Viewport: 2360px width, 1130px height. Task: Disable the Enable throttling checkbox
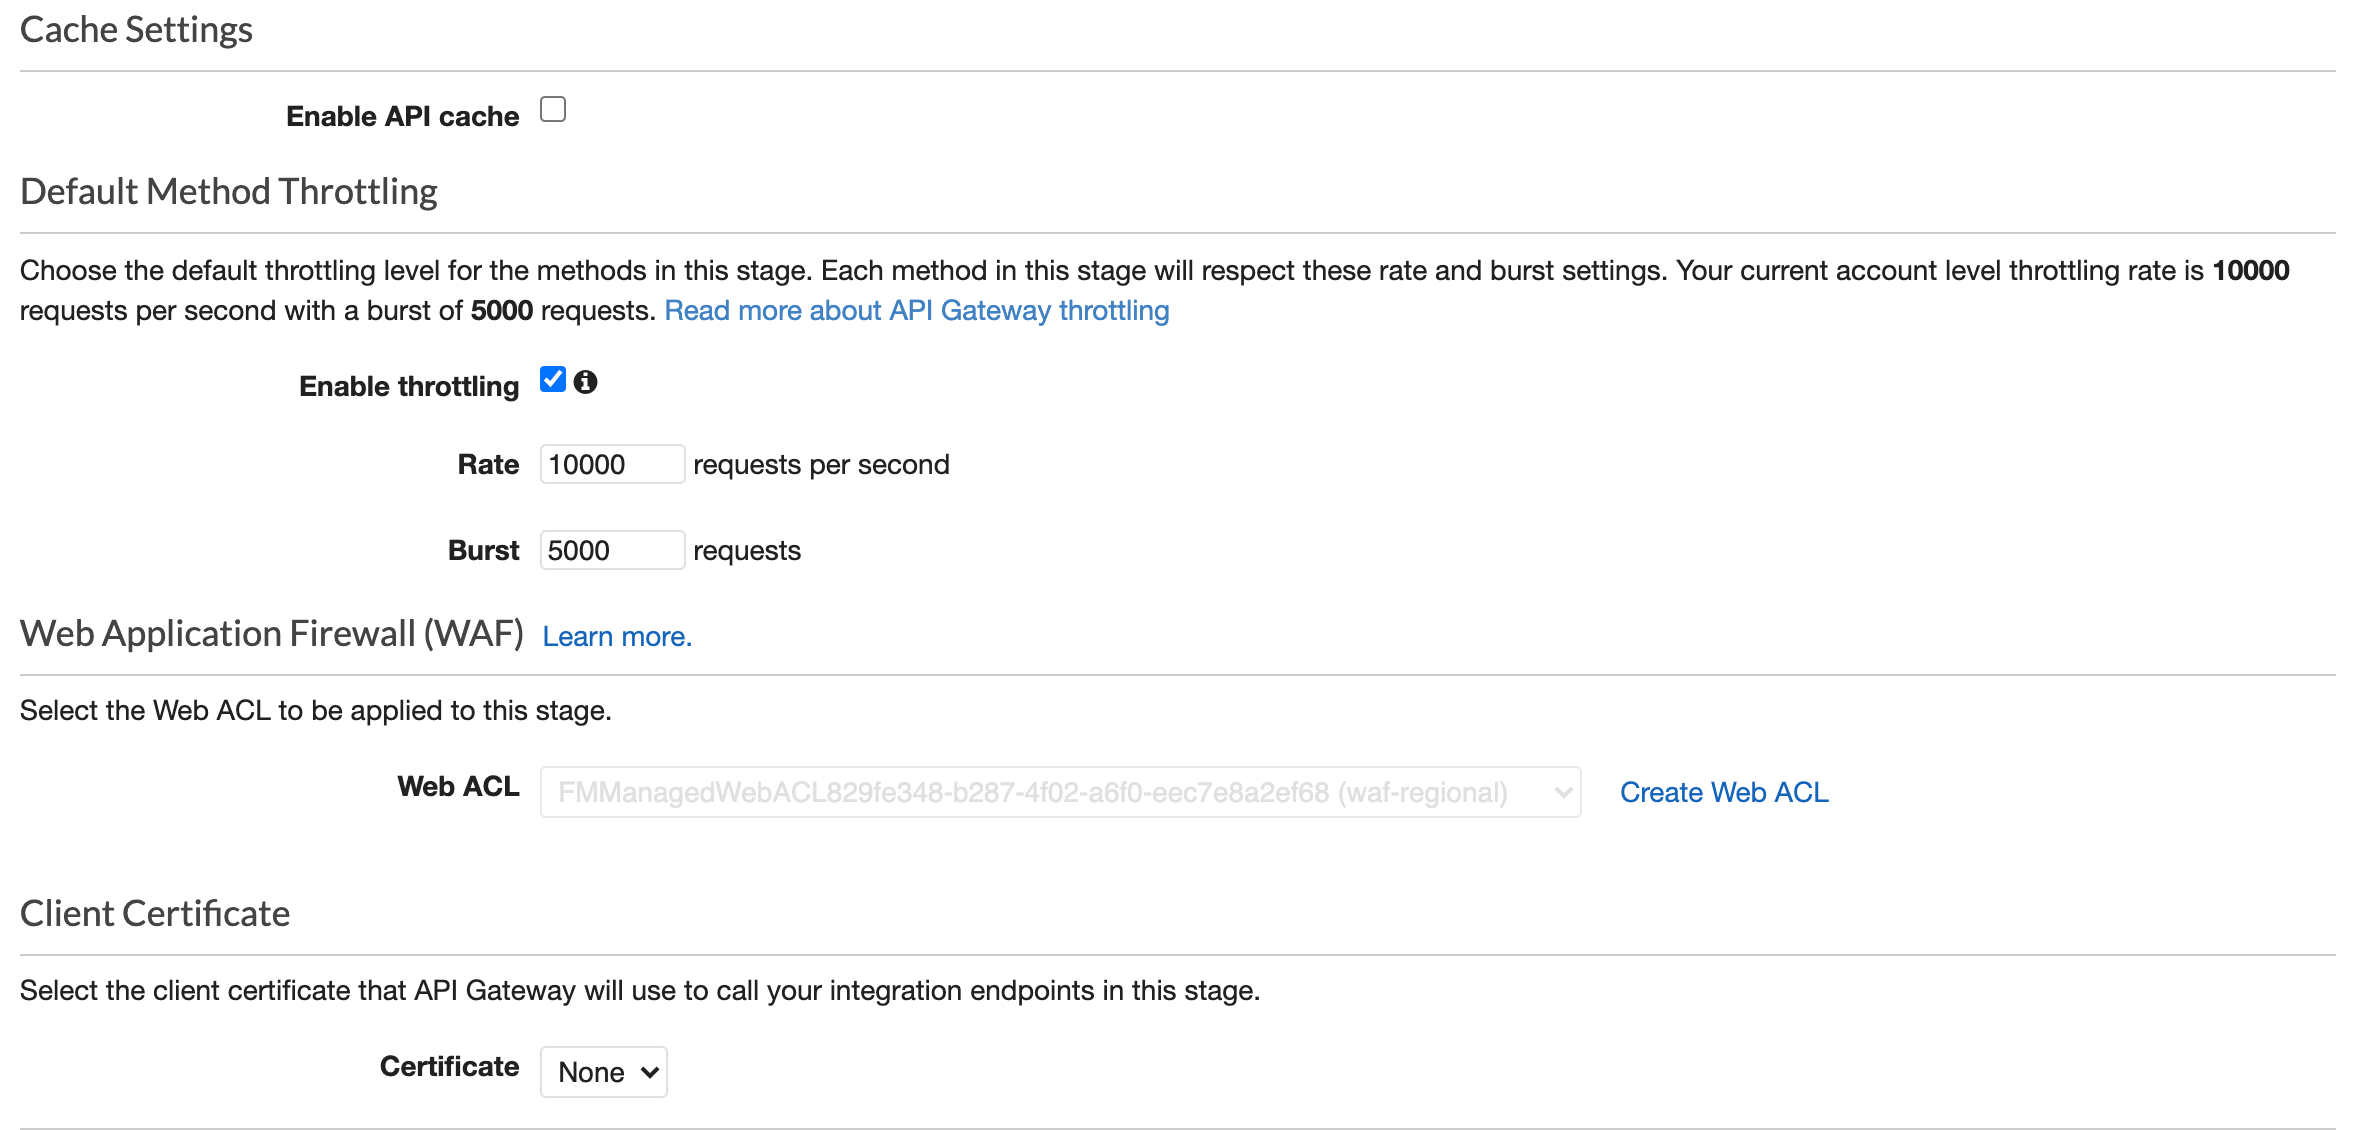pyautogui.click(x=552, y=379)
